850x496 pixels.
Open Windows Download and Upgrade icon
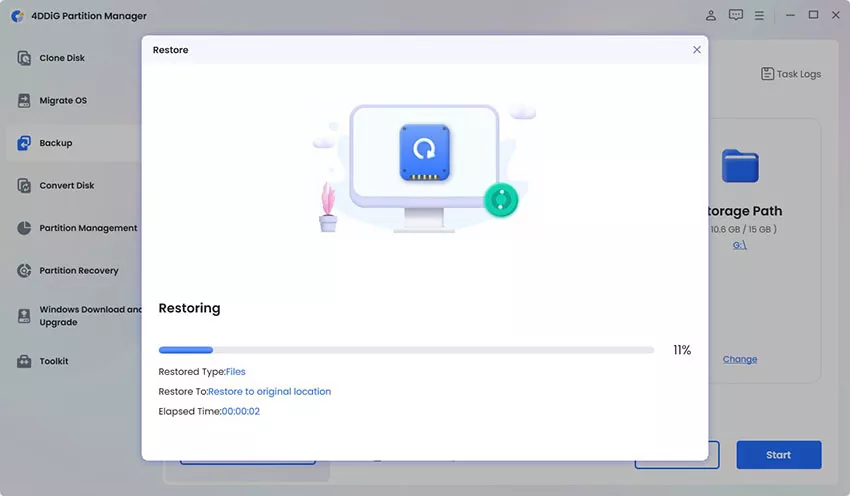(x=24, y=316)
